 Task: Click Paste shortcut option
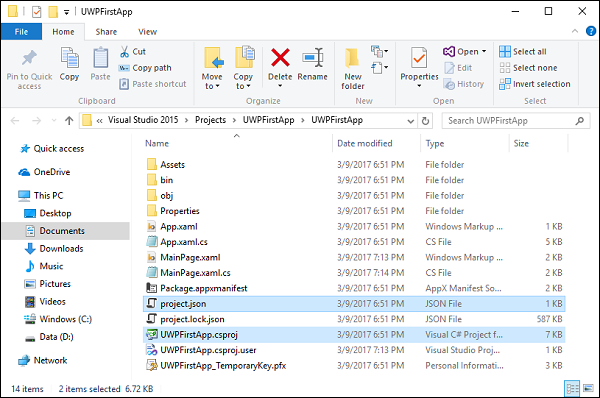153,84
